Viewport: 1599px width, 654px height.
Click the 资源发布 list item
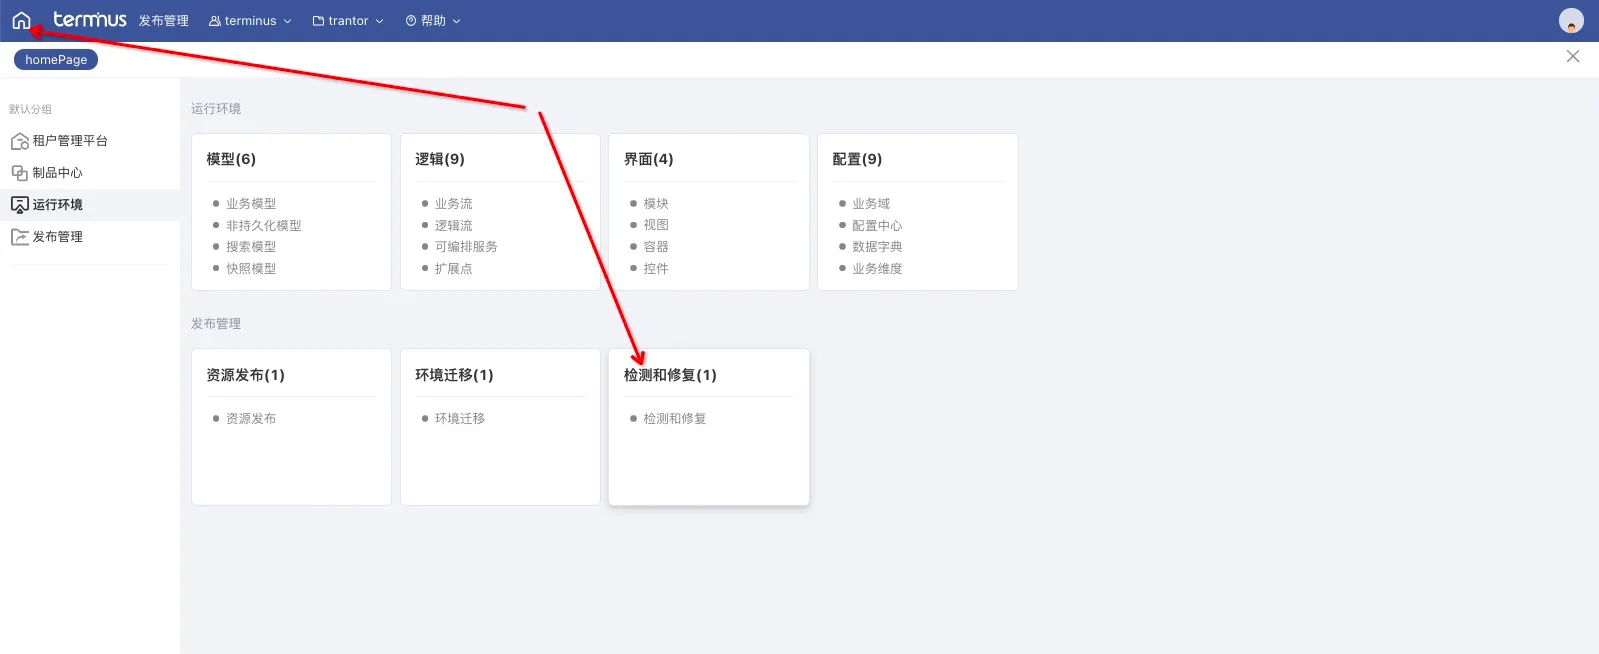[x=251, y=419]
